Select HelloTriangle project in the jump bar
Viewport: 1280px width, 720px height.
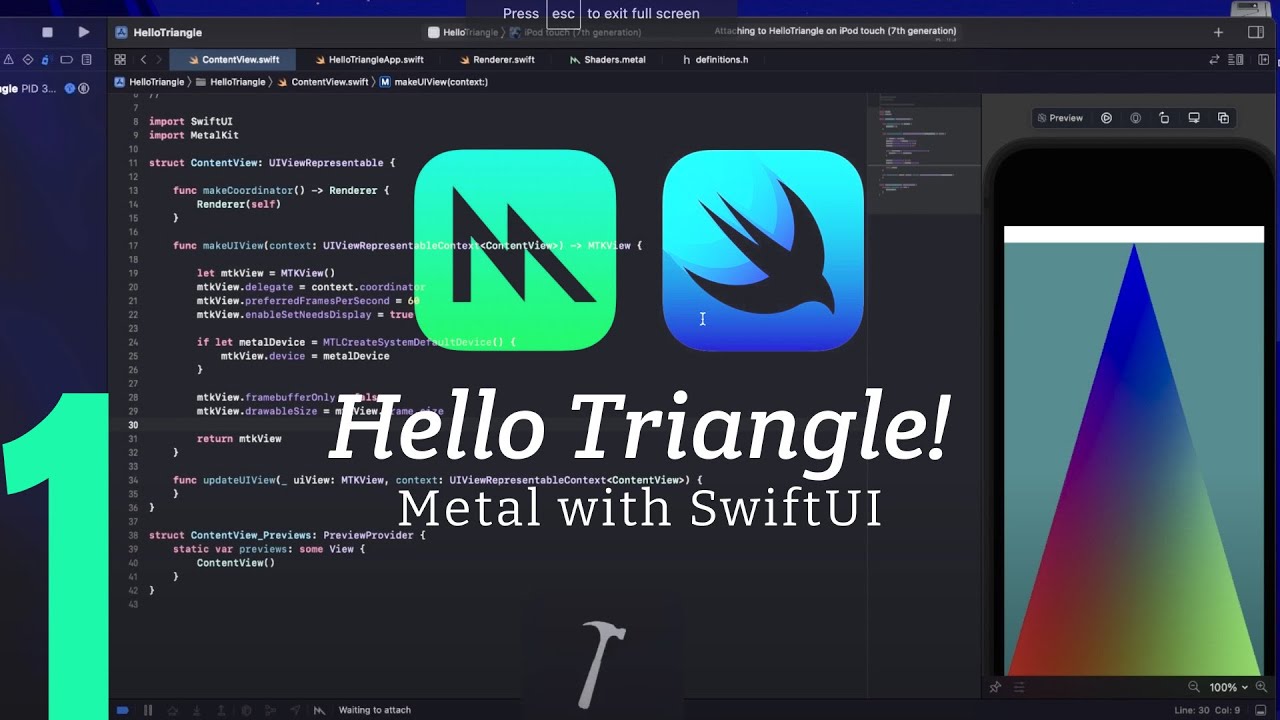pyautogui.click(x=149, y=82)
